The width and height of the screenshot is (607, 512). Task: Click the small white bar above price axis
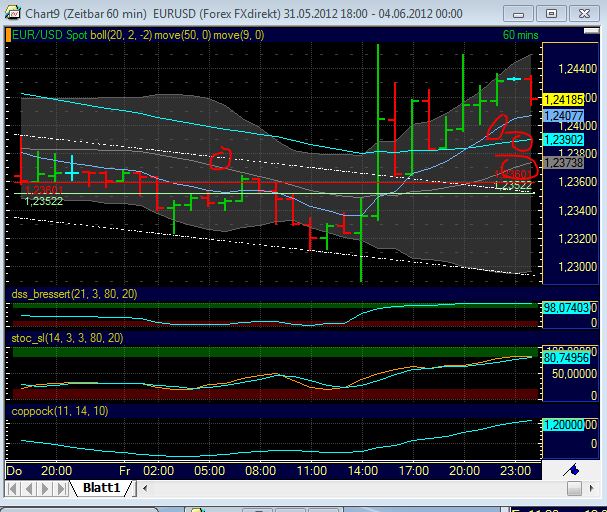tap(591, 31)
